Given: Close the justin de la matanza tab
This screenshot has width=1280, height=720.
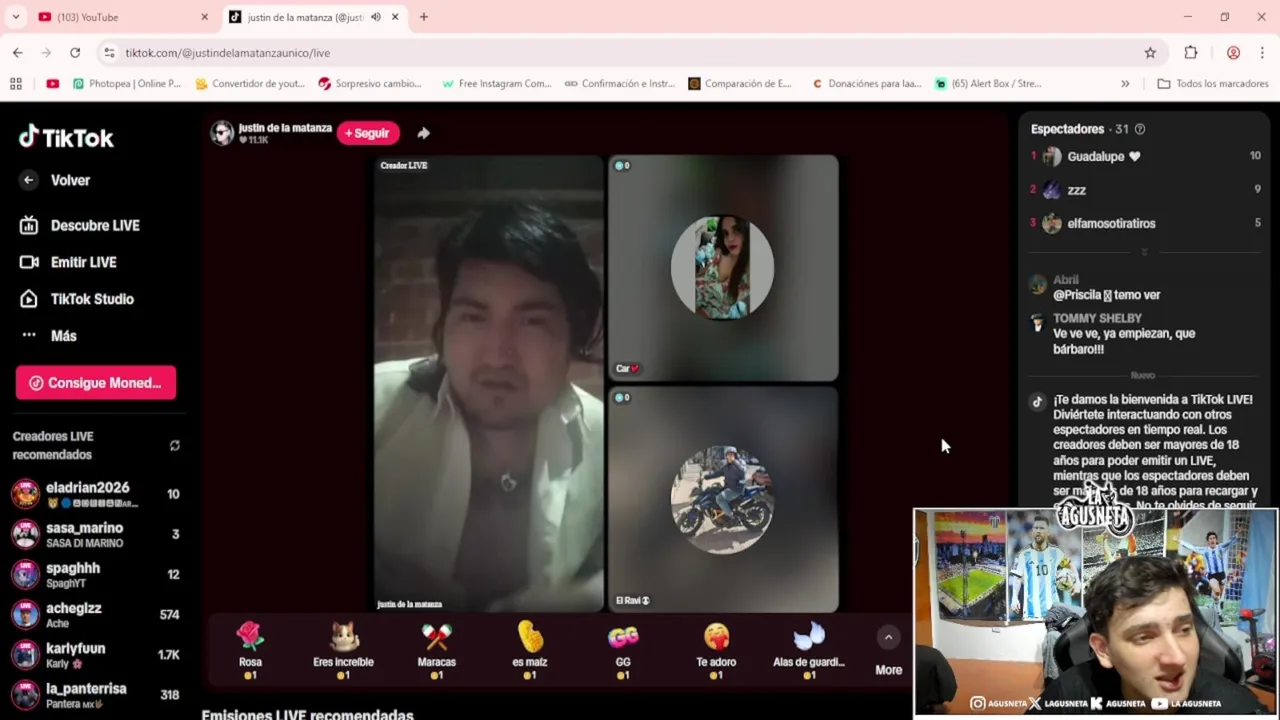Looking at the screenshot, I should (x=395, y=17).
